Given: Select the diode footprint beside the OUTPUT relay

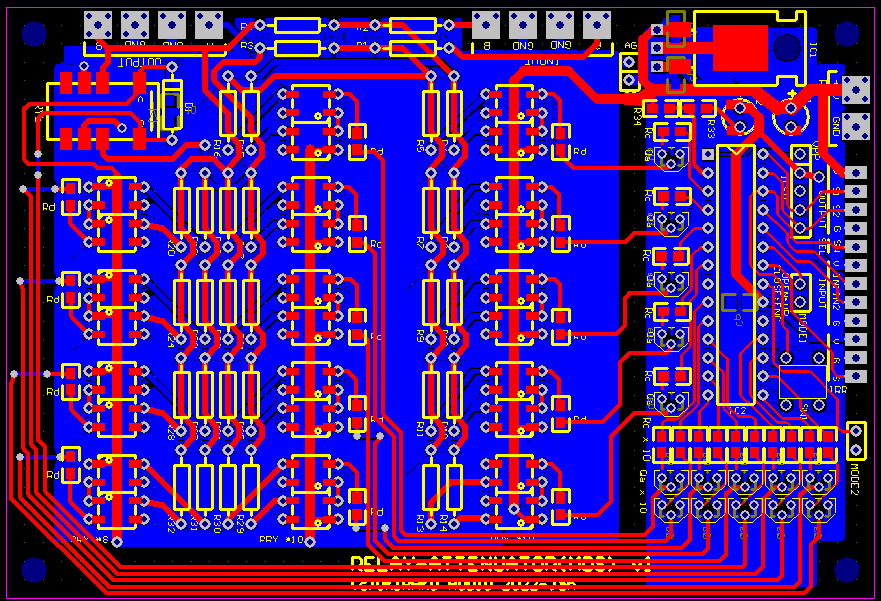Looking at the screenshot, I should point(172,103).
